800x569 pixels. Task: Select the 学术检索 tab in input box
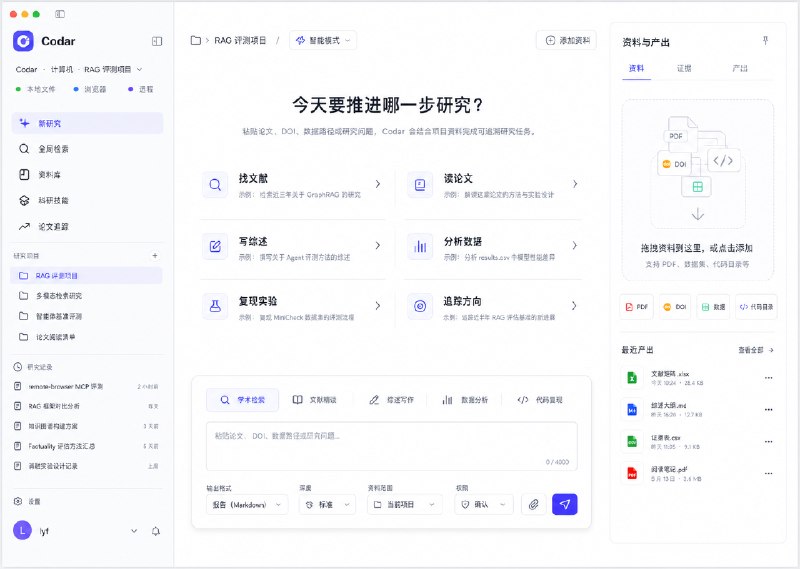(242, 400)
